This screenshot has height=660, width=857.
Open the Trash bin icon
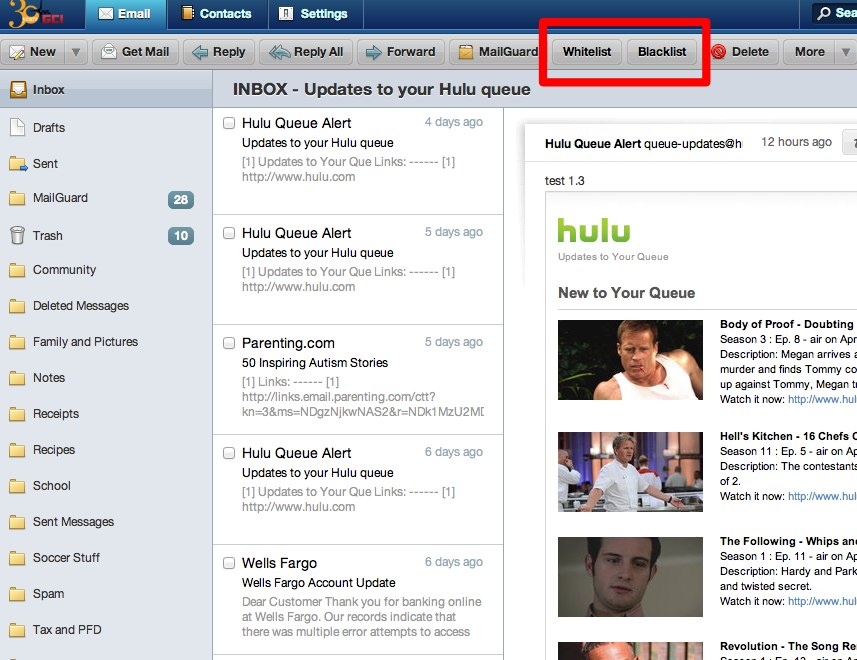tap(17, 235)
